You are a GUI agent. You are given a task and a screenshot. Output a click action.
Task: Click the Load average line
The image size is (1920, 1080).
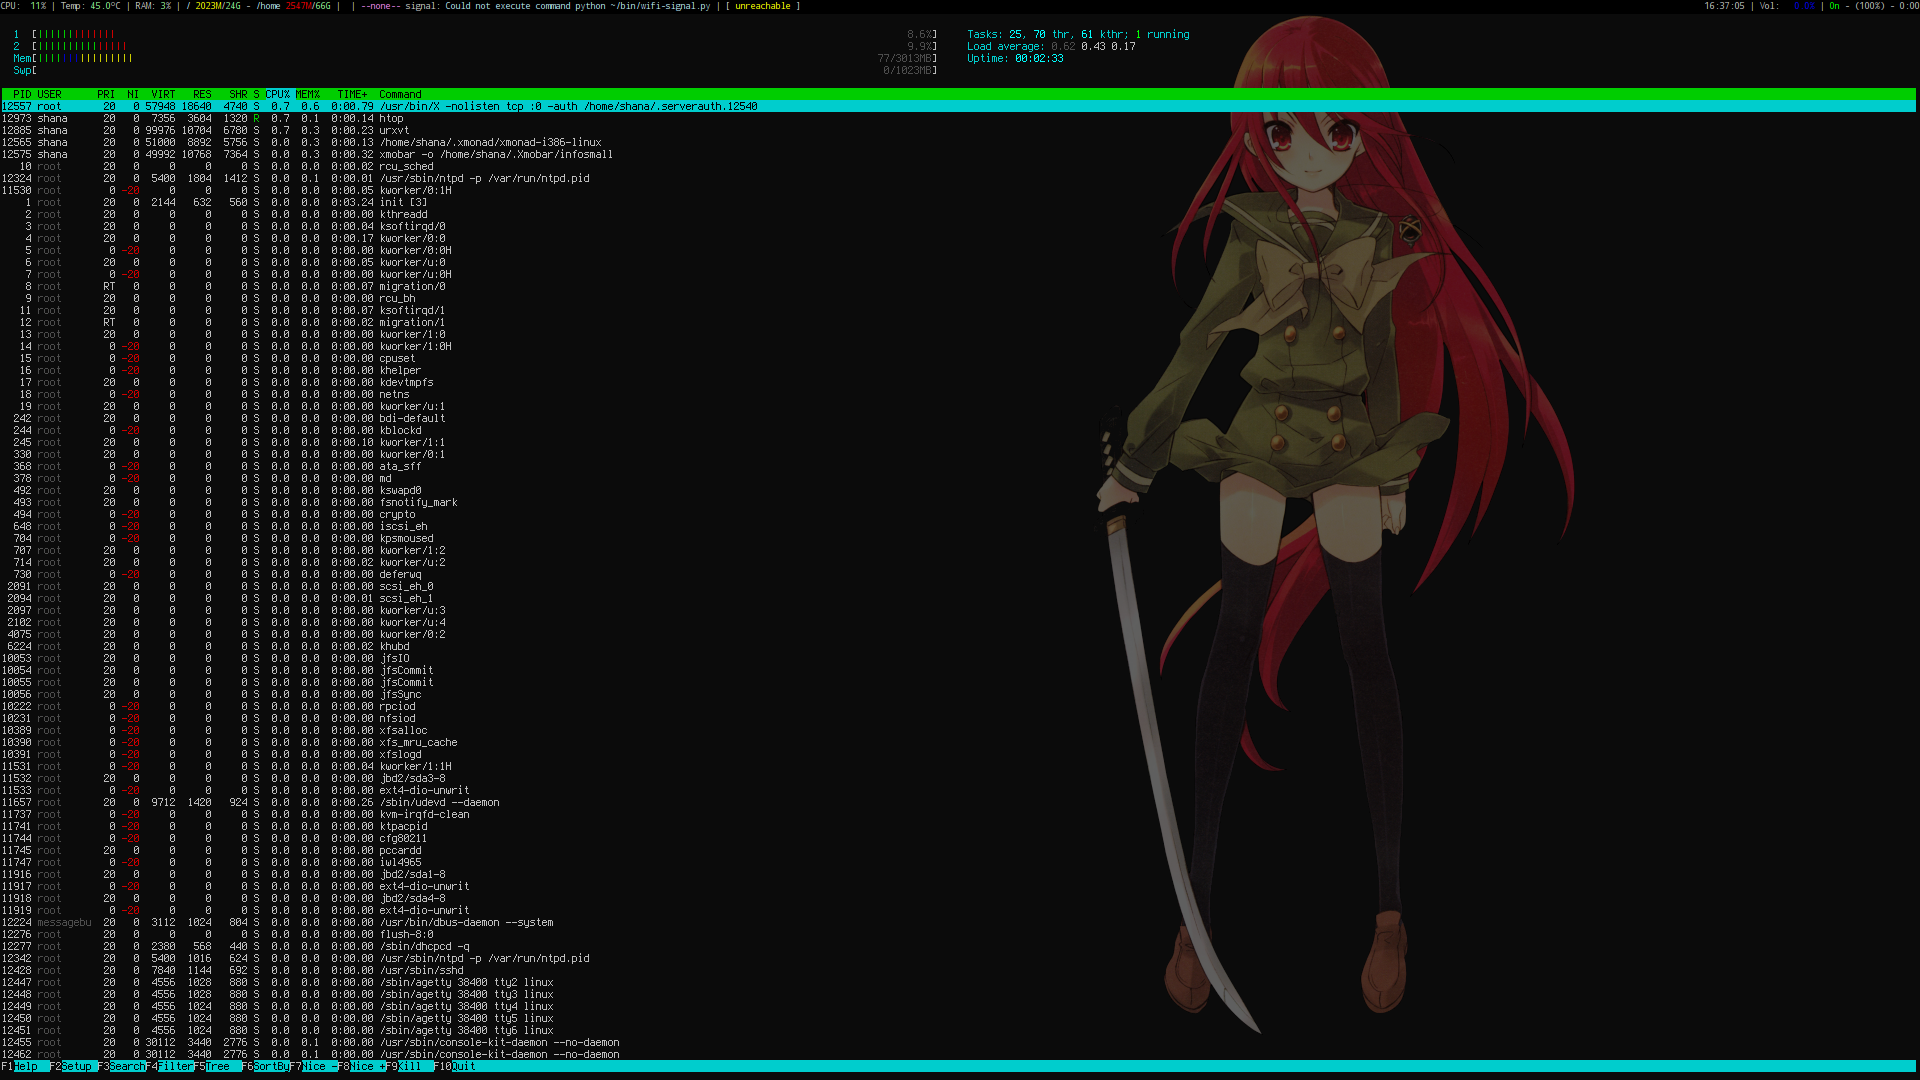(1051, 46)
